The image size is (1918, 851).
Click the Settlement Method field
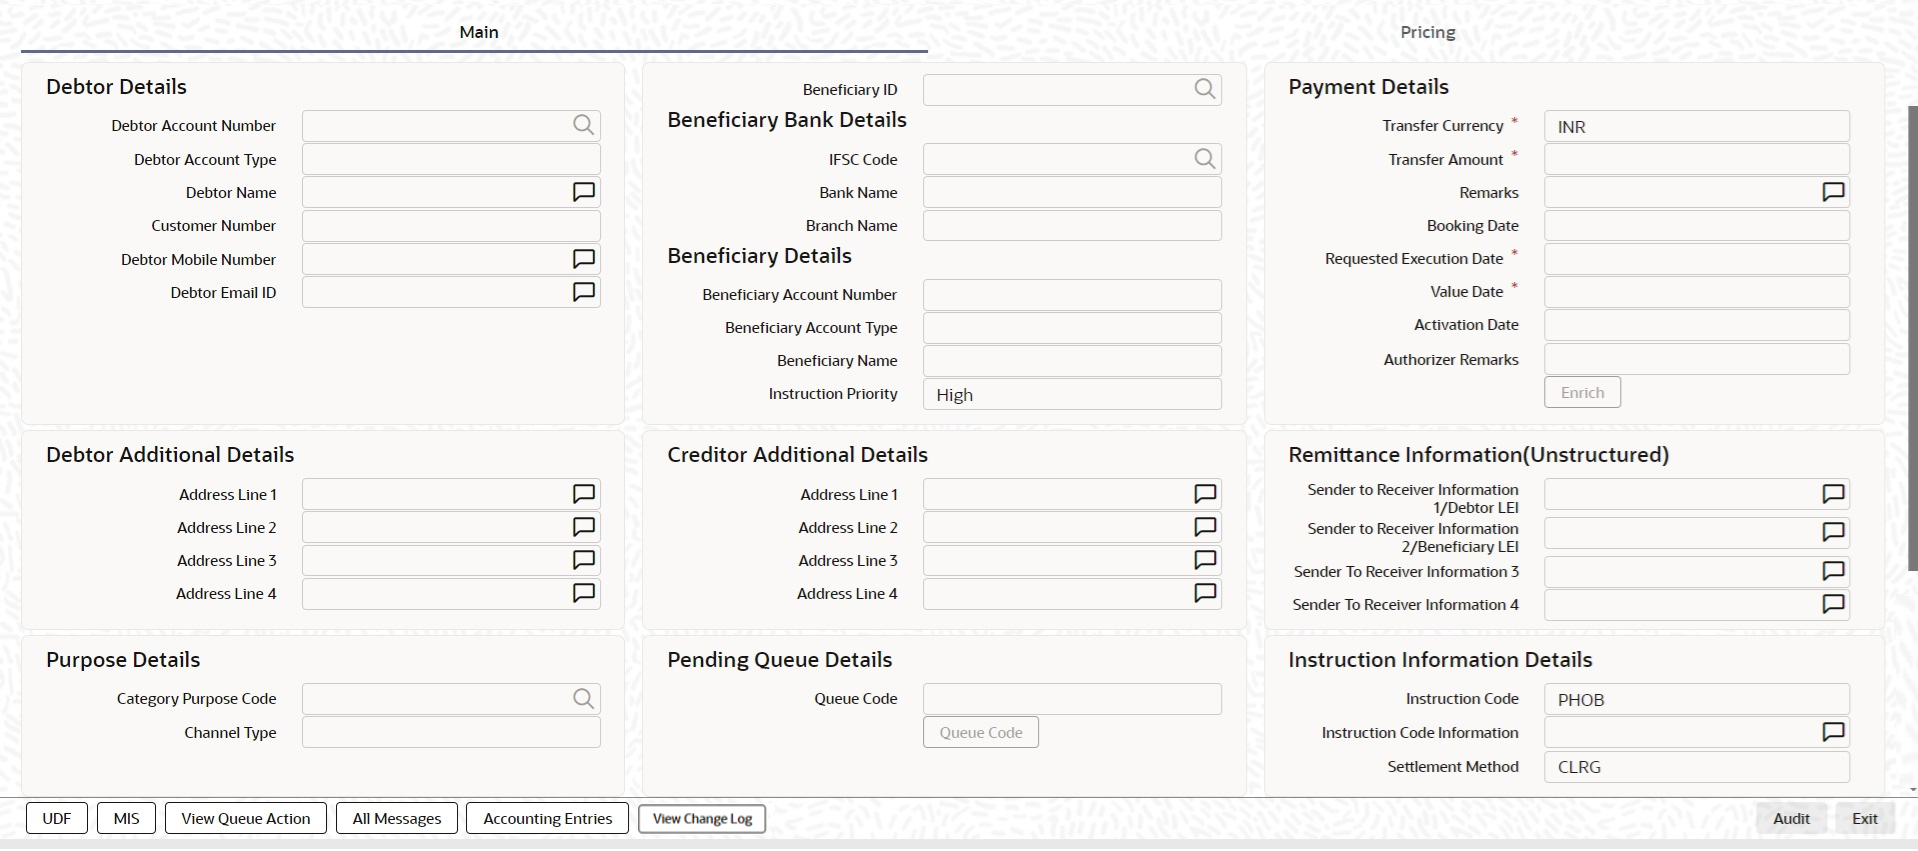(1697, 767)
